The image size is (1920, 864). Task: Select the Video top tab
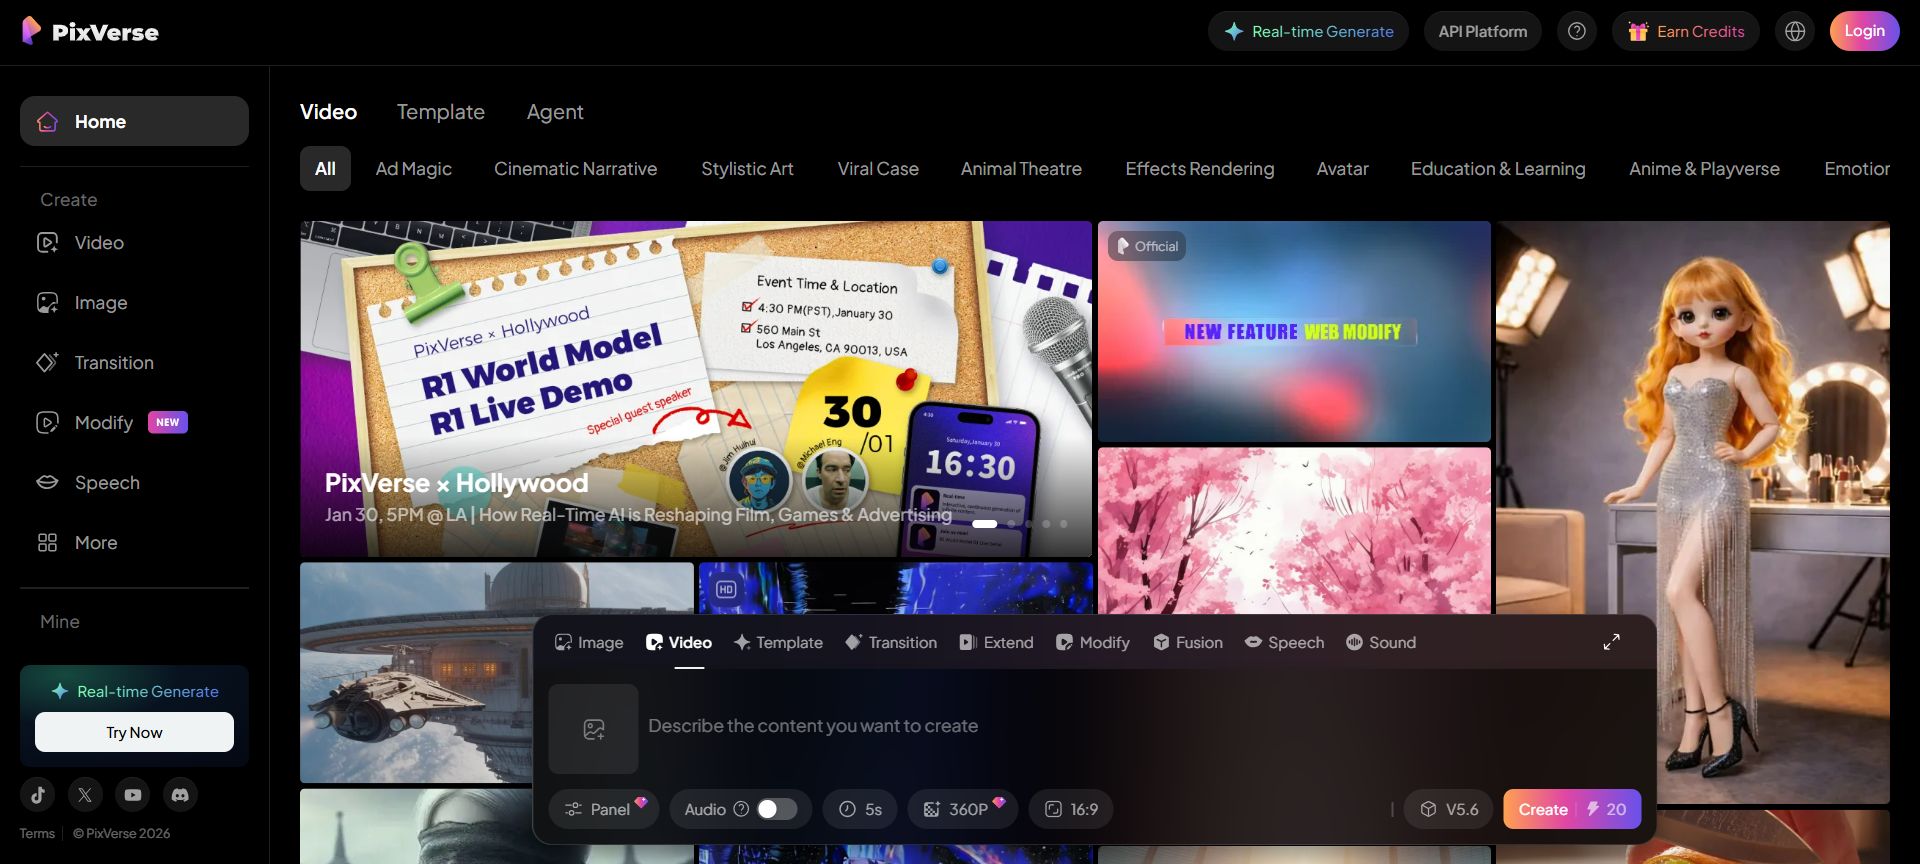[328, 112]
